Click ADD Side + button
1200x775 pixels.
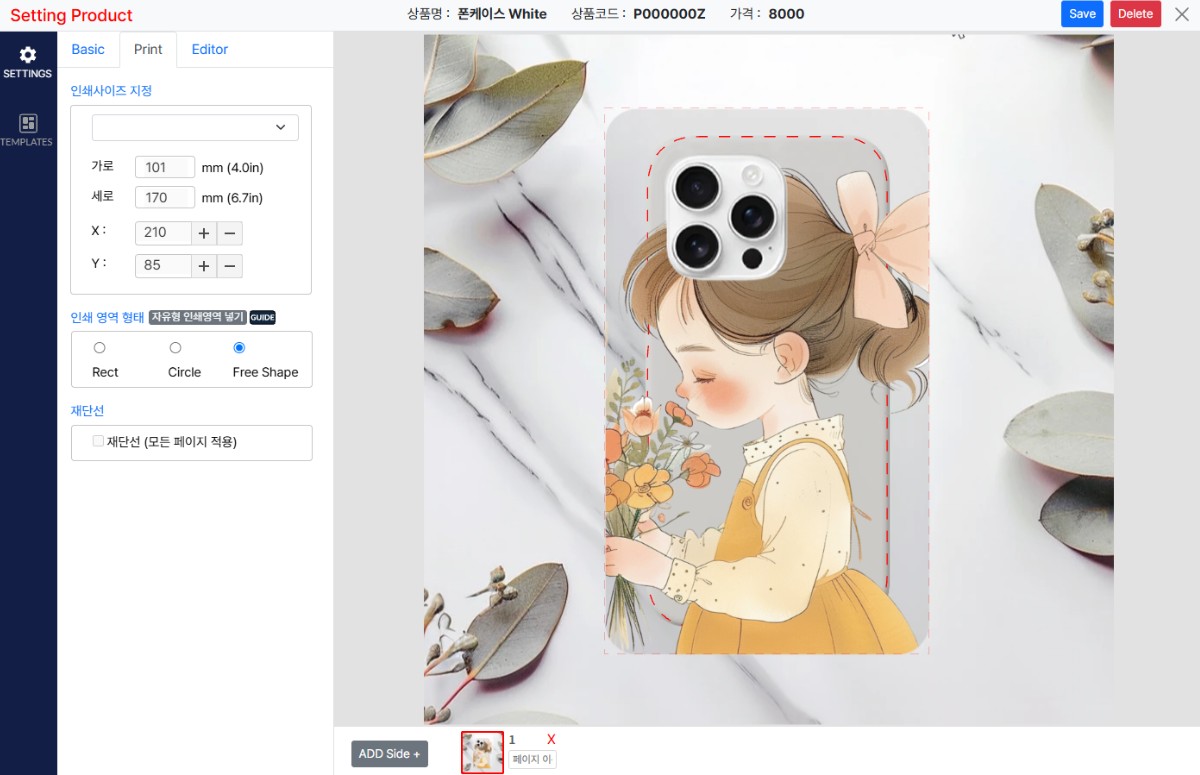389,754
